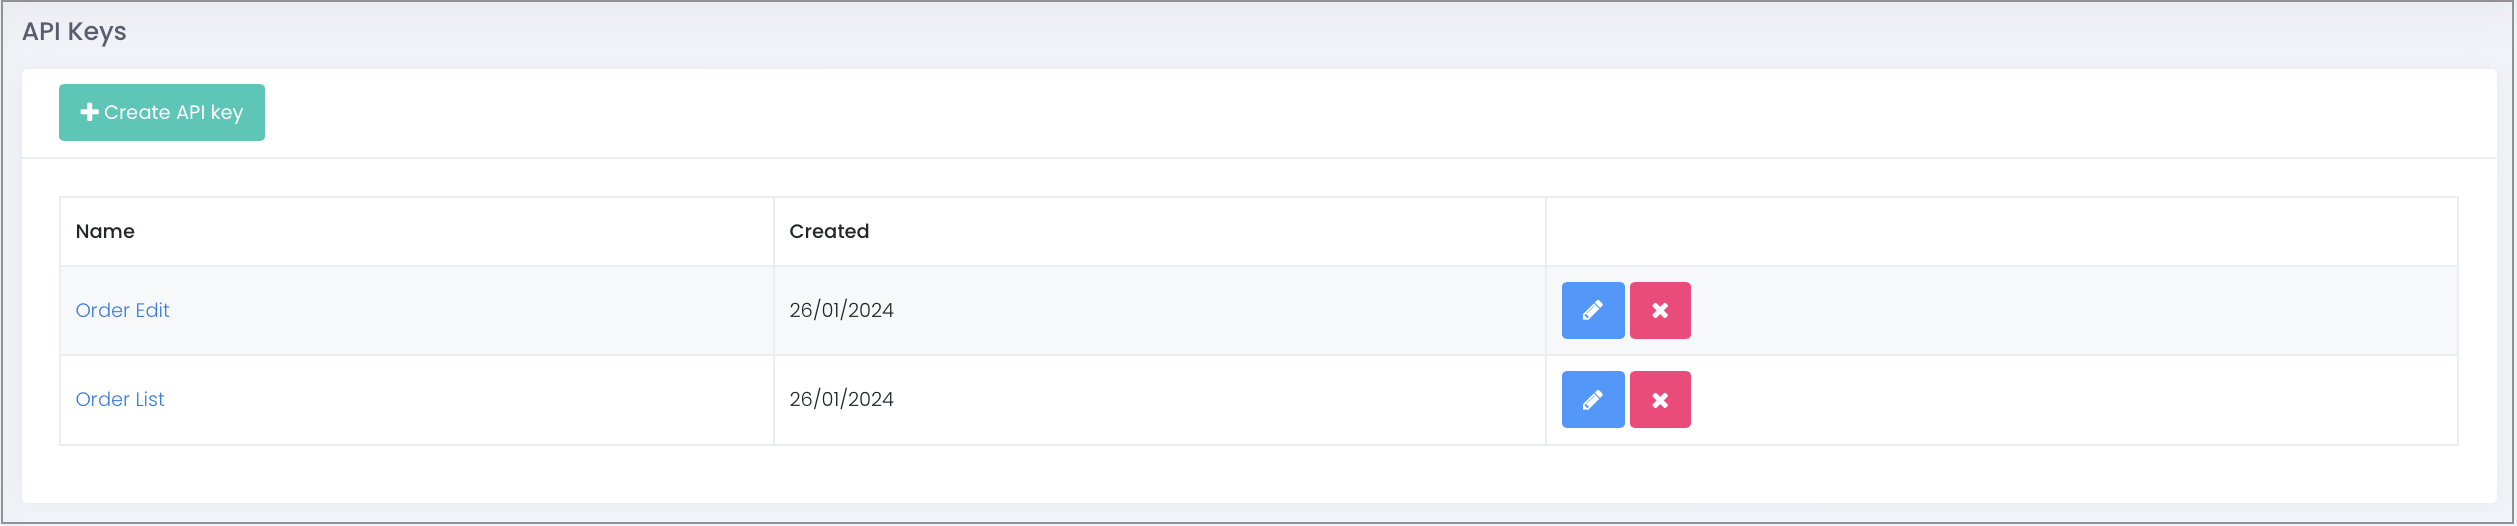The height and width of the screenshot is (526, 2517).
Task: Open the Order List key link
Action: point(120,400)
